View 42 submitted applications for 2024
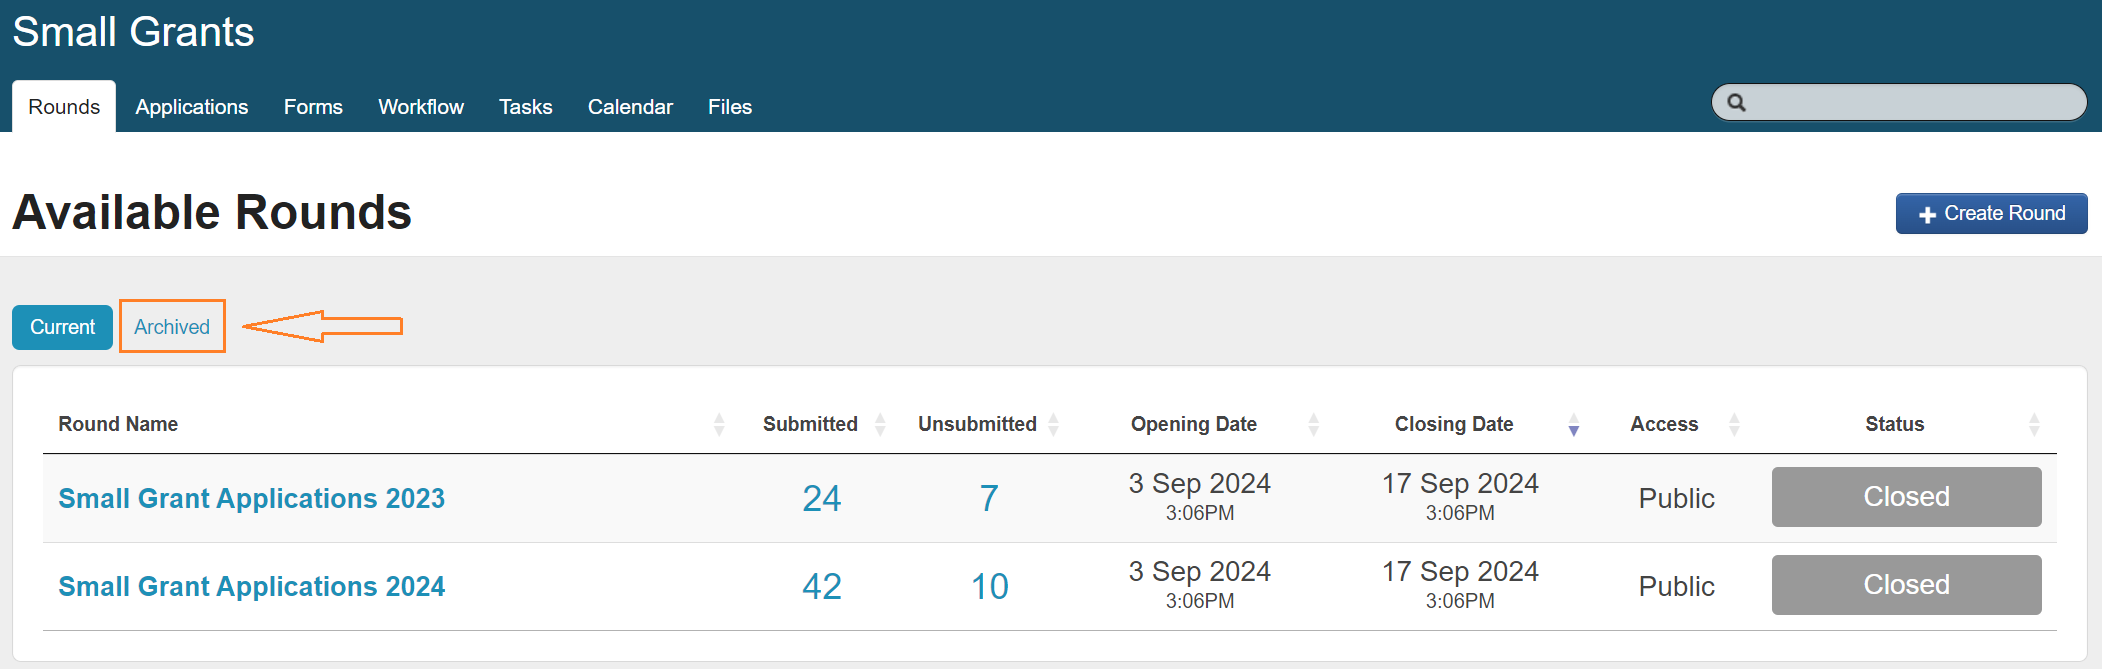Screen dimensions: 2102x669 (x=822, y=586)
